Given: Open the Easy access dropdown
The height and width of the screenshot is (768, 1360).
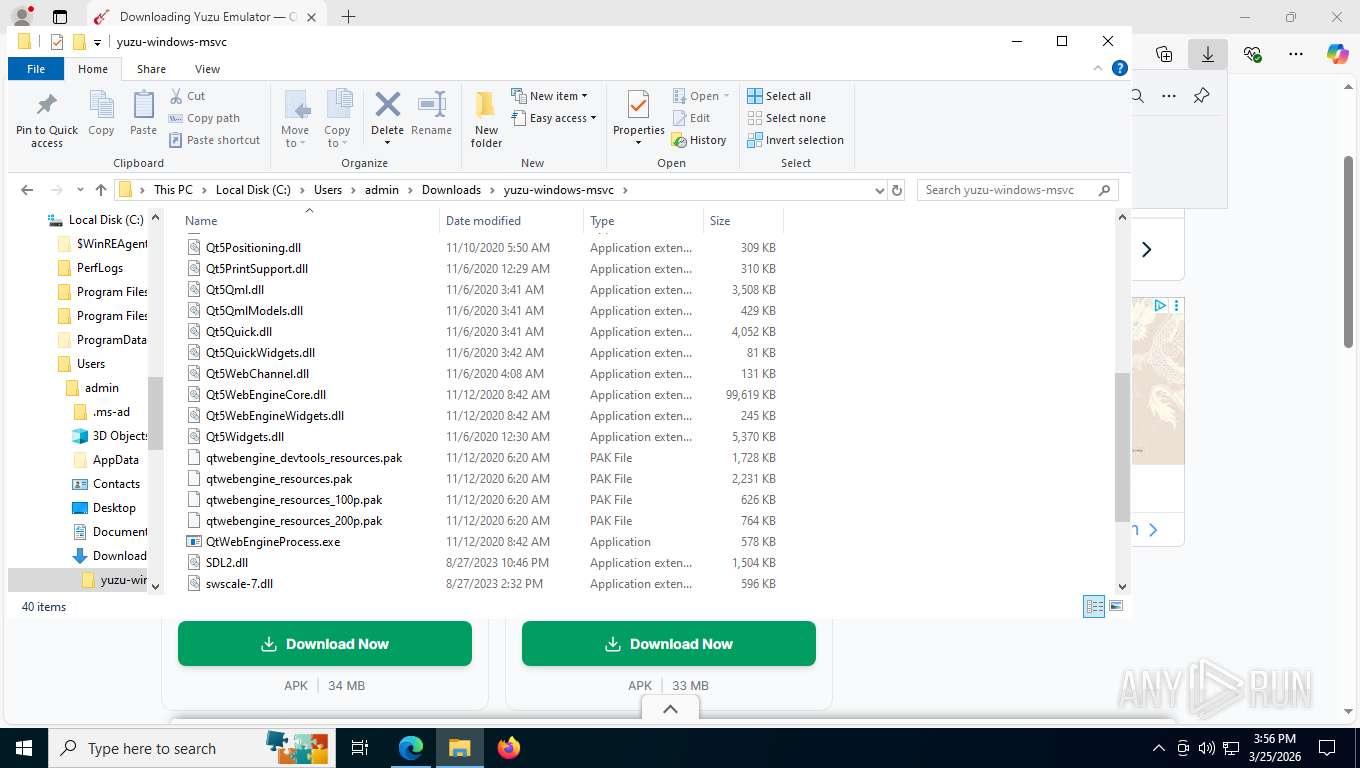Looking at the screenshot, I should [x=553, y=118].
